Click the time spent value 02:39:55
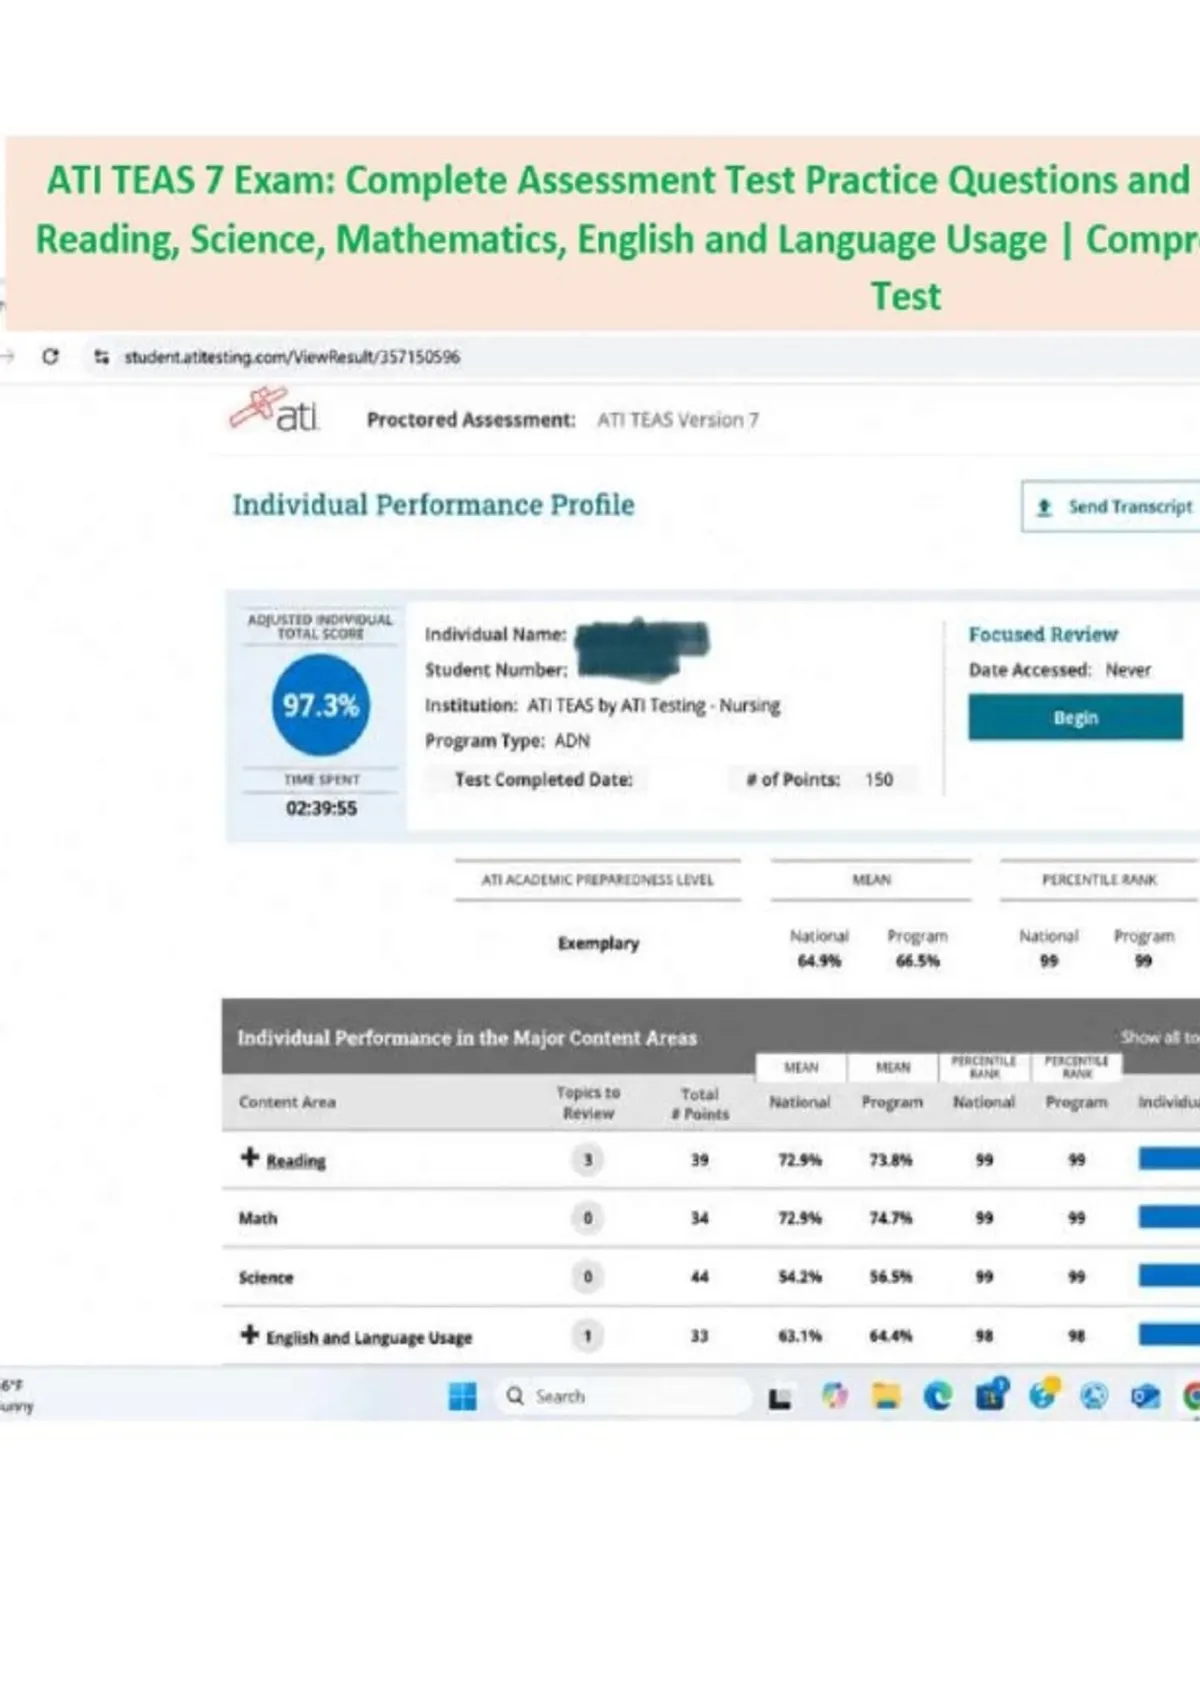This screenshot has width=1200, height=1700. tap(321, 808)
